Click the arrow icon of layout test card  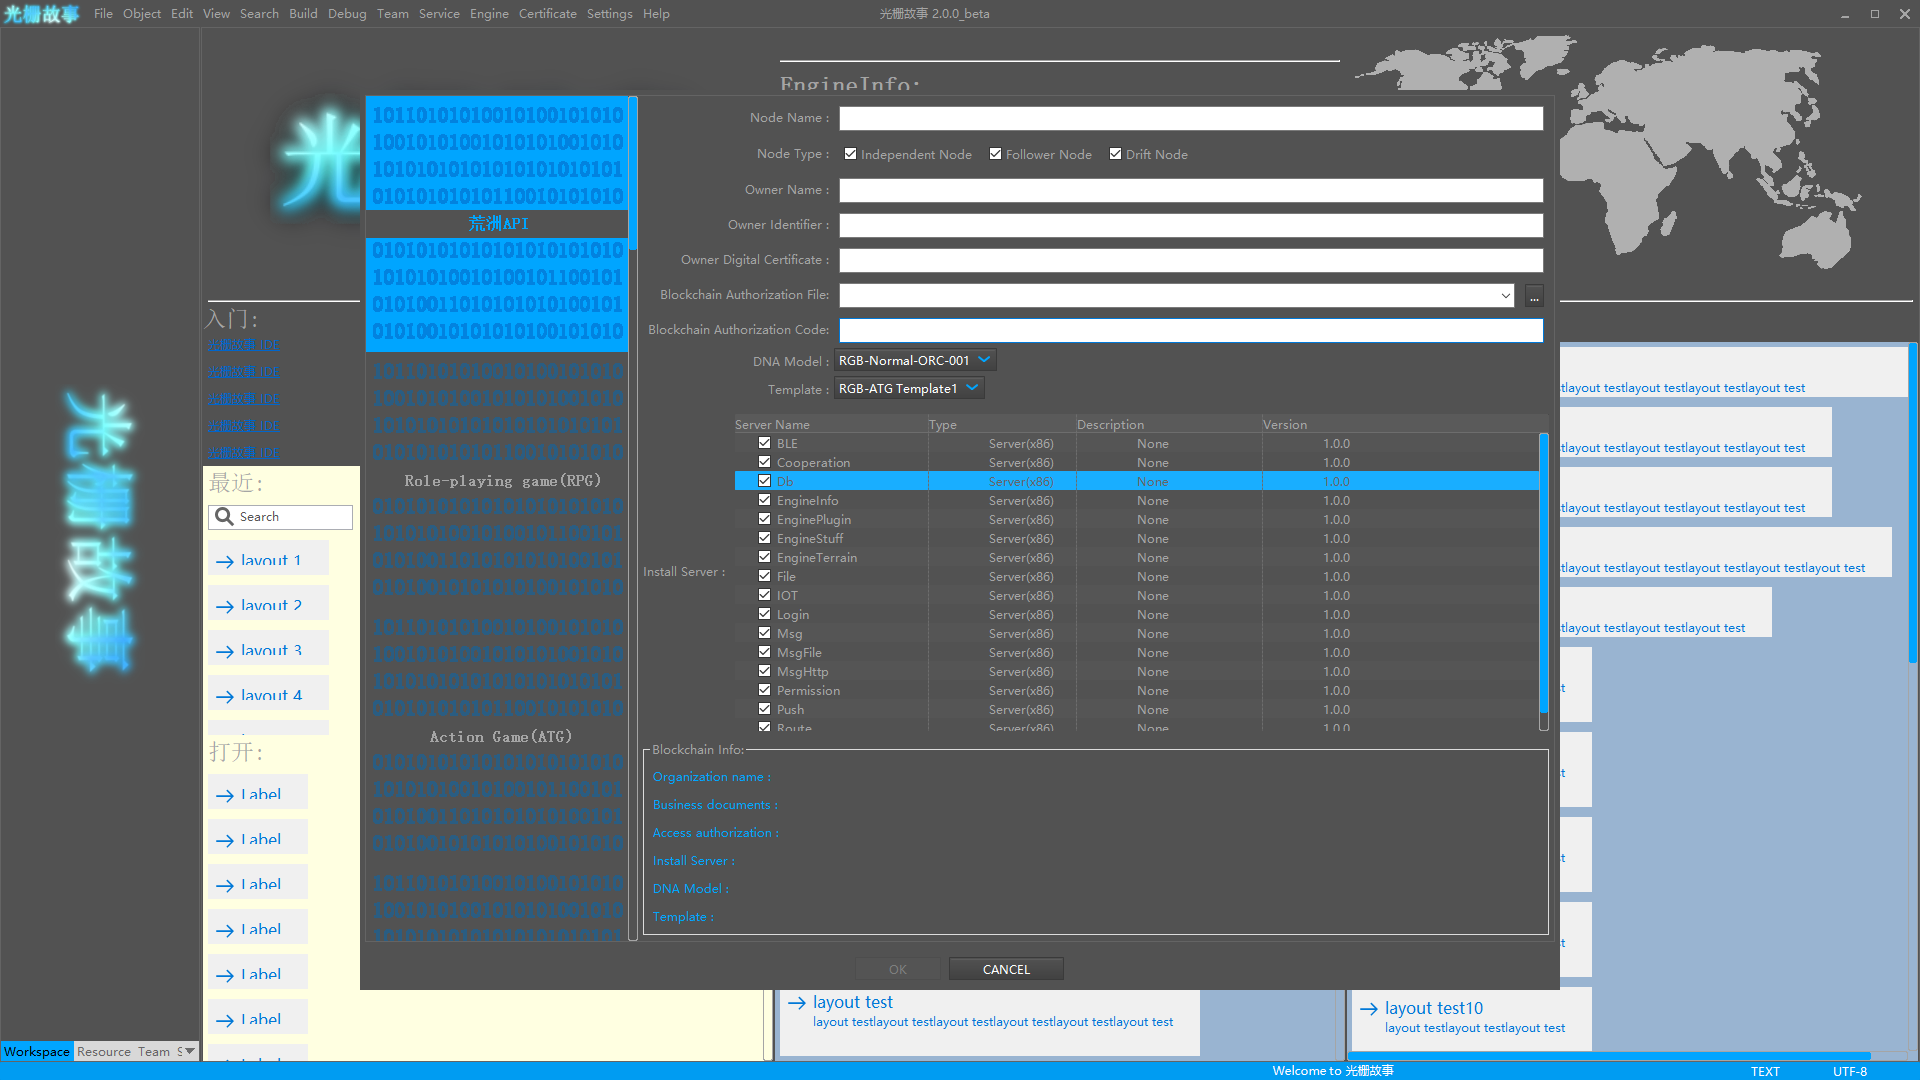(797, 1003)
